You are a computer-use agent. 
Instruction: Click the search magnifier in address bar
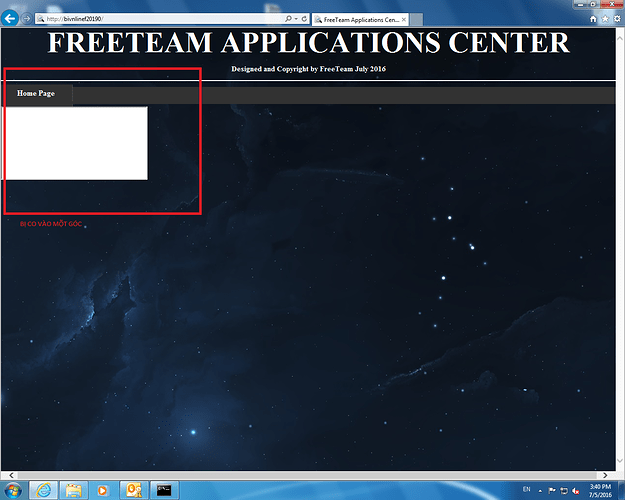[288, 19]
